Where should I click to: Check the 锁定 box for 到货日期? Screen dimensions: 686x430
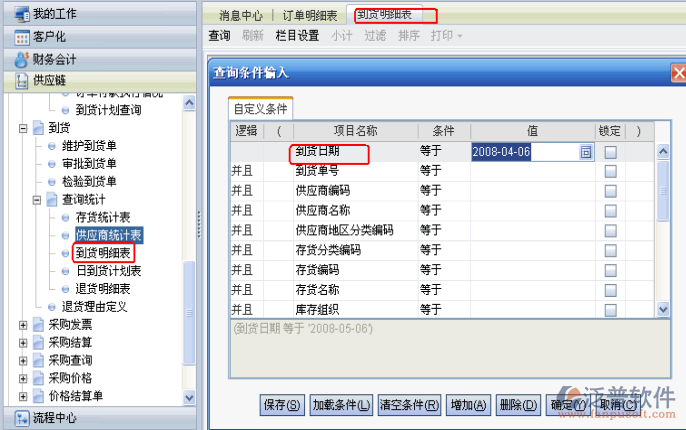[610, 152]
